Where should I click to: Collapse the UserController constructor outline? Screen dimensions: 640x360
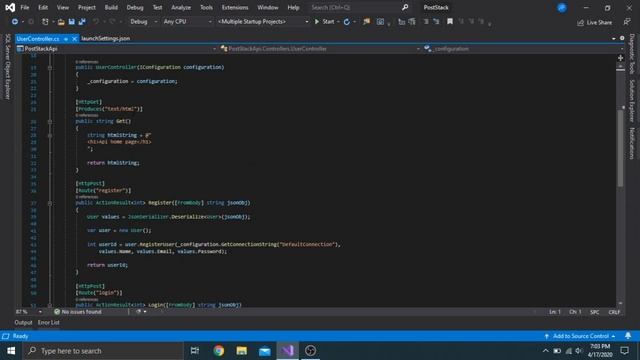pos(50,67)
